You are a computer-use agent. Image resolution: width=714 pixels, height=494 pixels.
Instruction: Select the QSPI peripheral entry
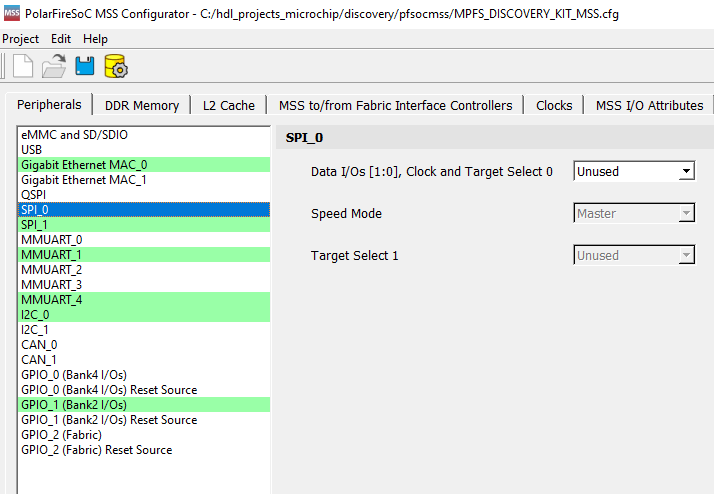click(x=35, y=194)
